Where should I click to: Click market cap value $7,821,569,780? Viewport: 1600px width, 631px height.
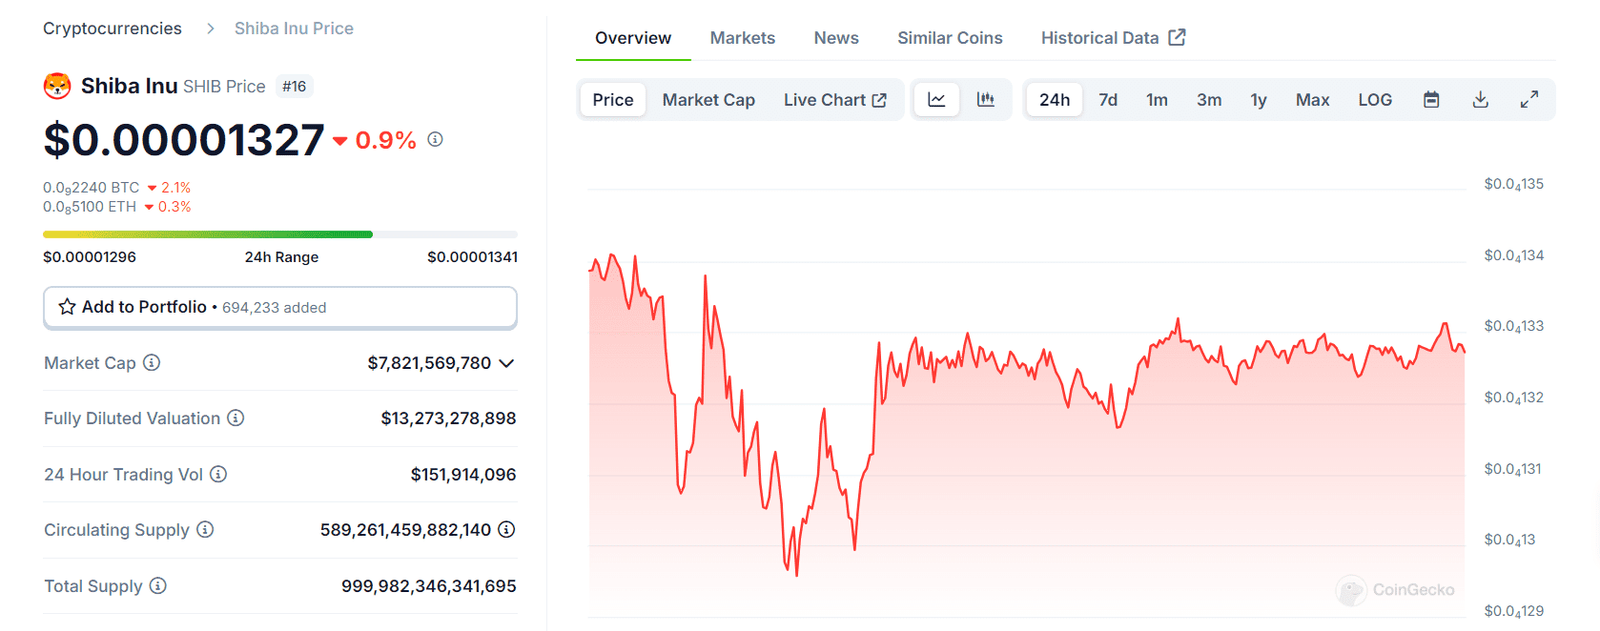pyautogui.click(x=429, y=363)
